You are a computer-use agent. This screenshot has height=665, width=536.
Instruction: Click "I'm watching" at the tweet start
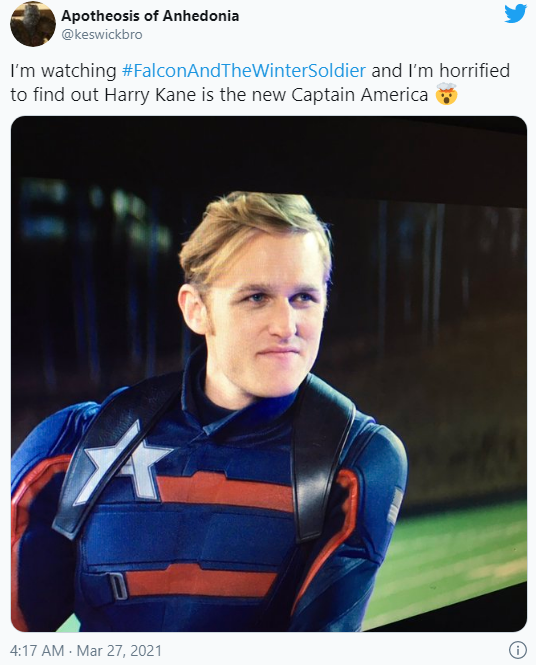tap(63, 70)
